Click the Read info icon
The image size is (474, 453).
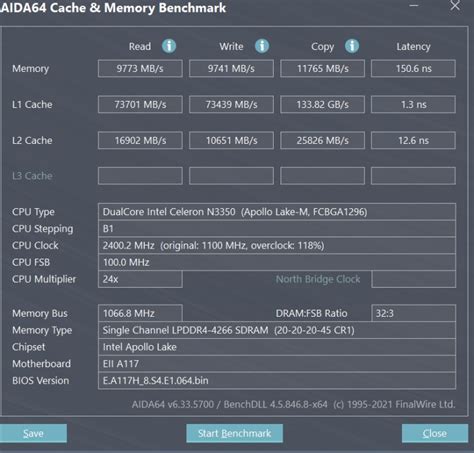169,46
